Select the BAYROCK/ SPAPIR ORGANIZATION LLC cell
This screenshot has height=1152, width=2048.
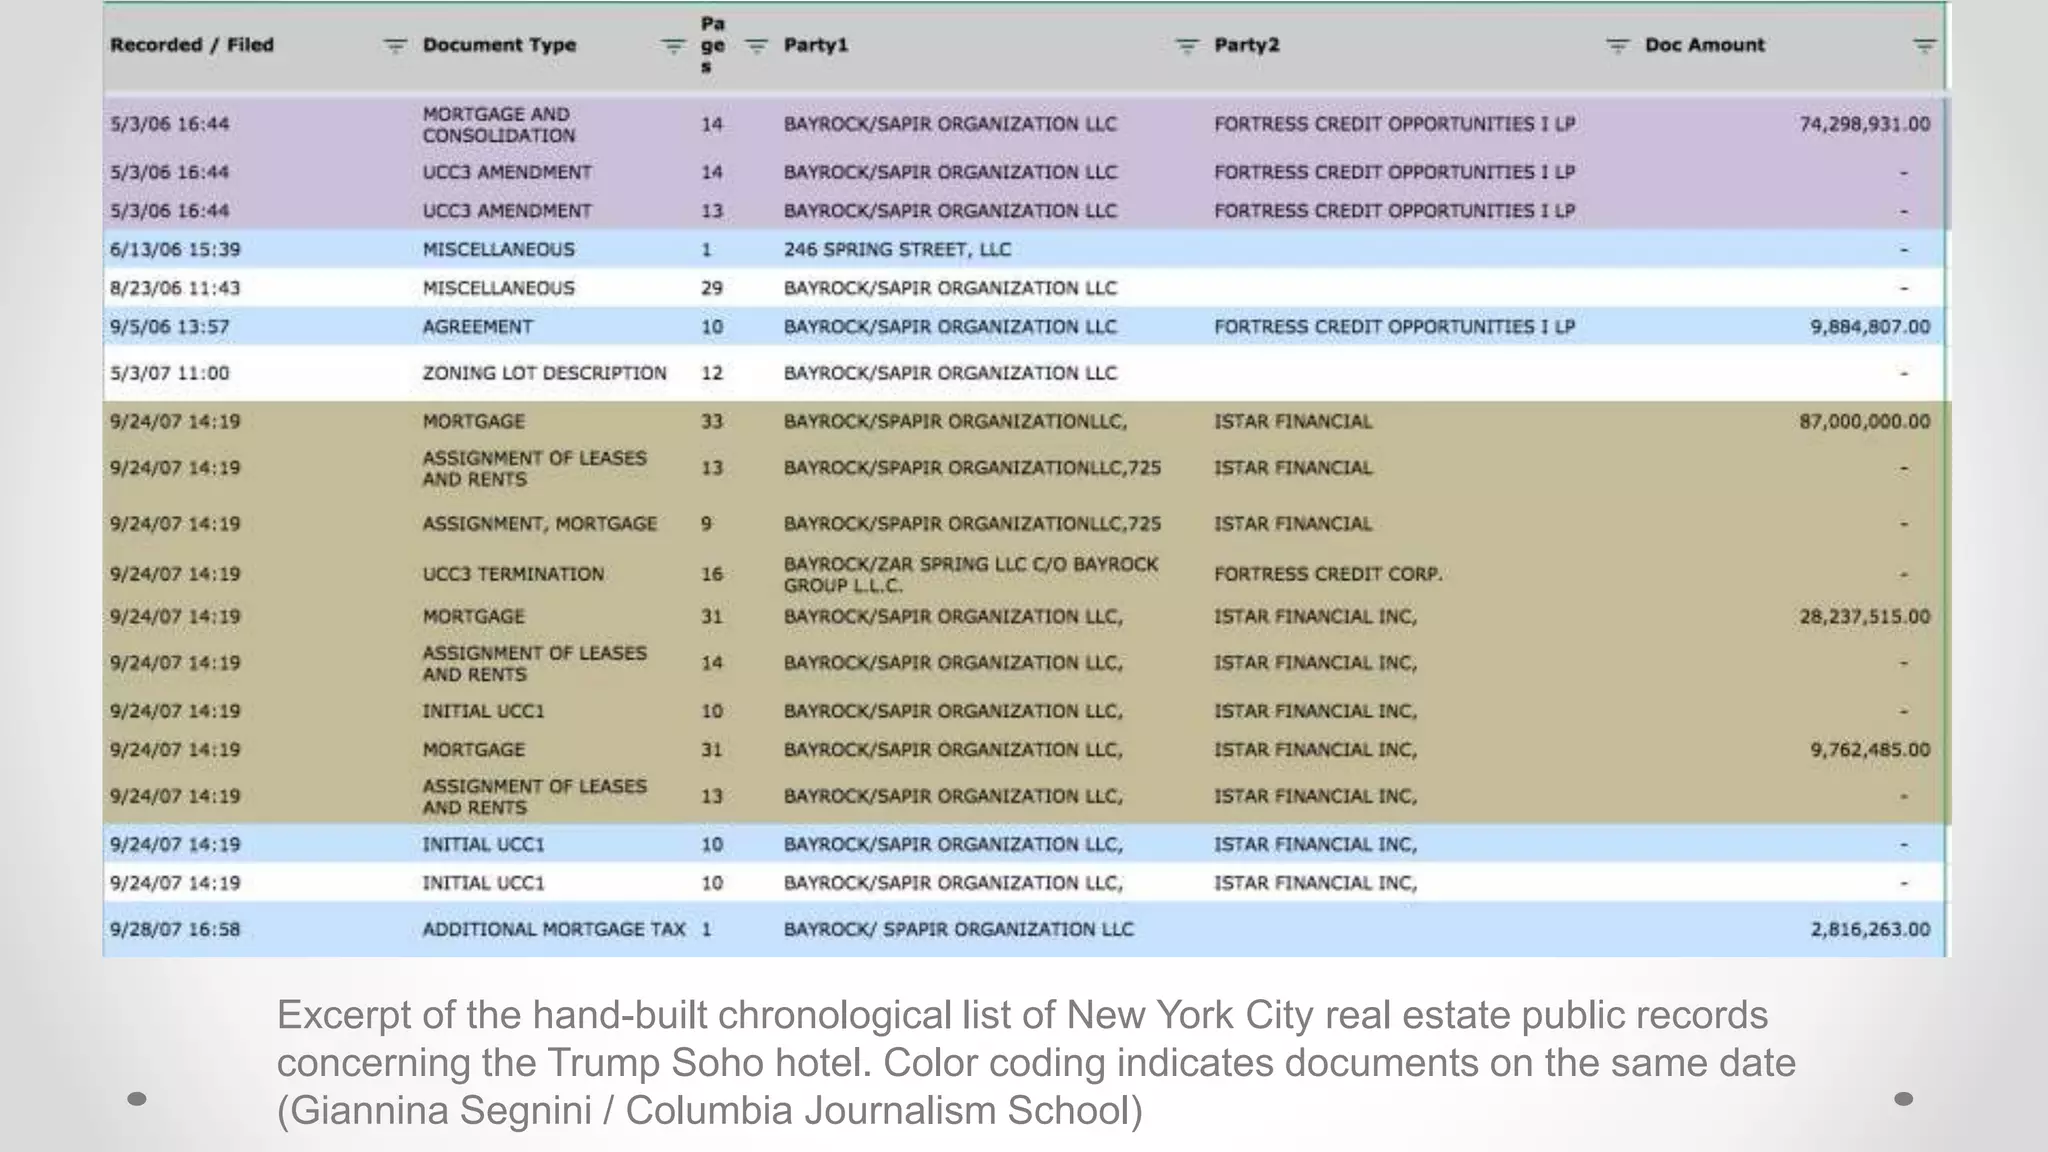[959, 929]
